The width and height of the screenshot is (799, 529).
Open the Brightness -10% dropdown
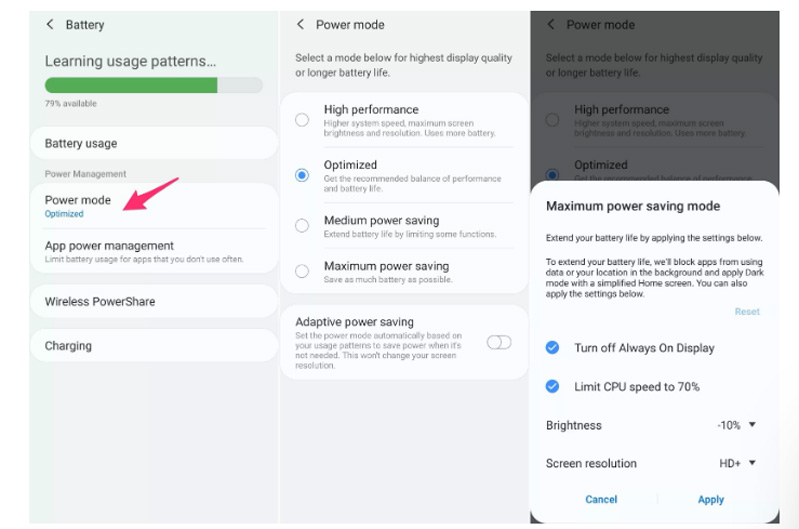click(x=736, y=425)
